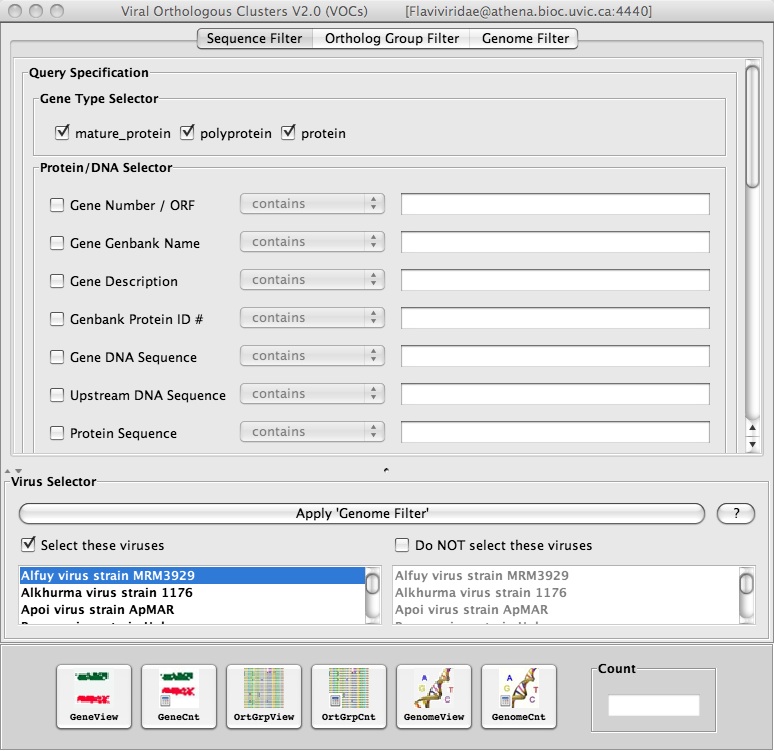Click query panel scroll up arrow
The height and width of the screenshot is (751, 774).
[752, 428]
